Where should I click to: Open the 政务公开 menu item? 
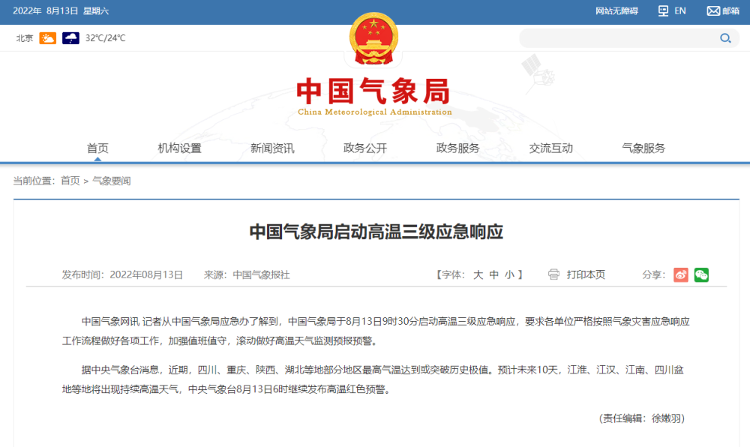pyautogui.click(x=365, y=148)
